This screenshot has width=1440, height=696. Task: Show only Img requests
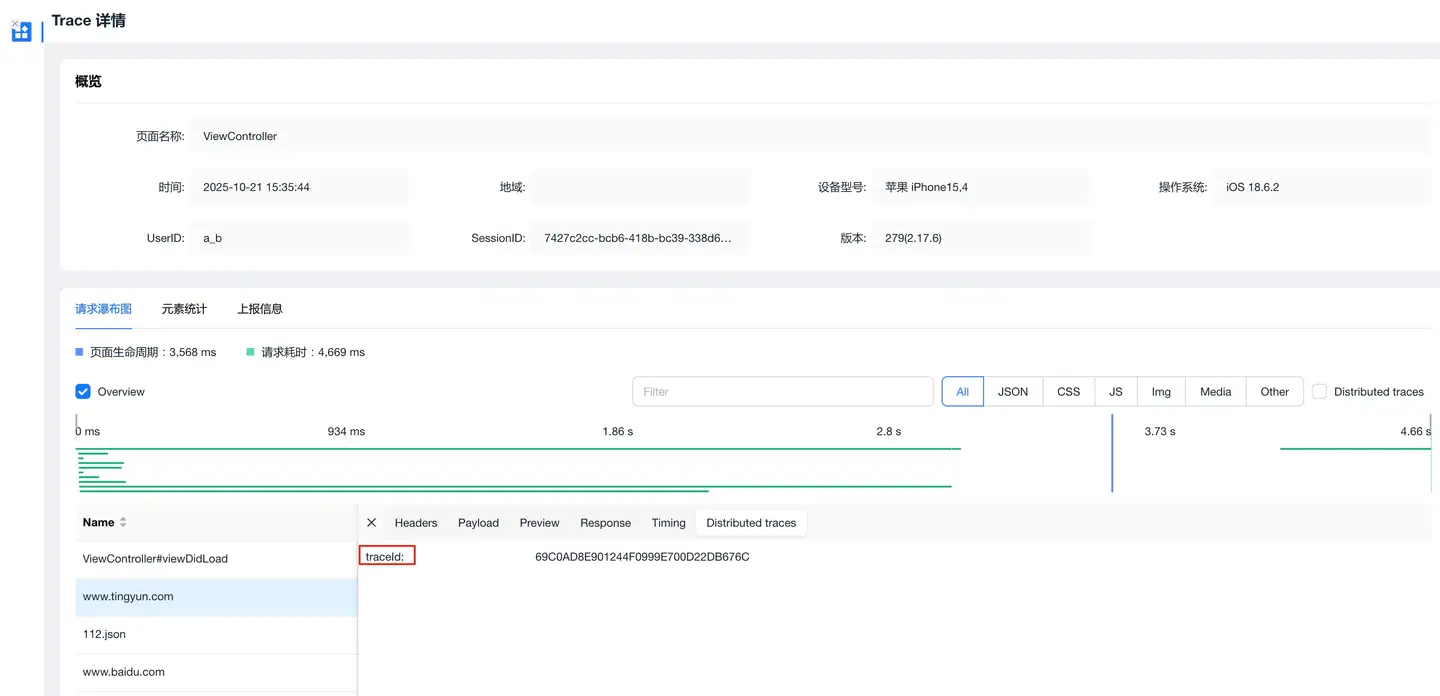[1160, 392]
